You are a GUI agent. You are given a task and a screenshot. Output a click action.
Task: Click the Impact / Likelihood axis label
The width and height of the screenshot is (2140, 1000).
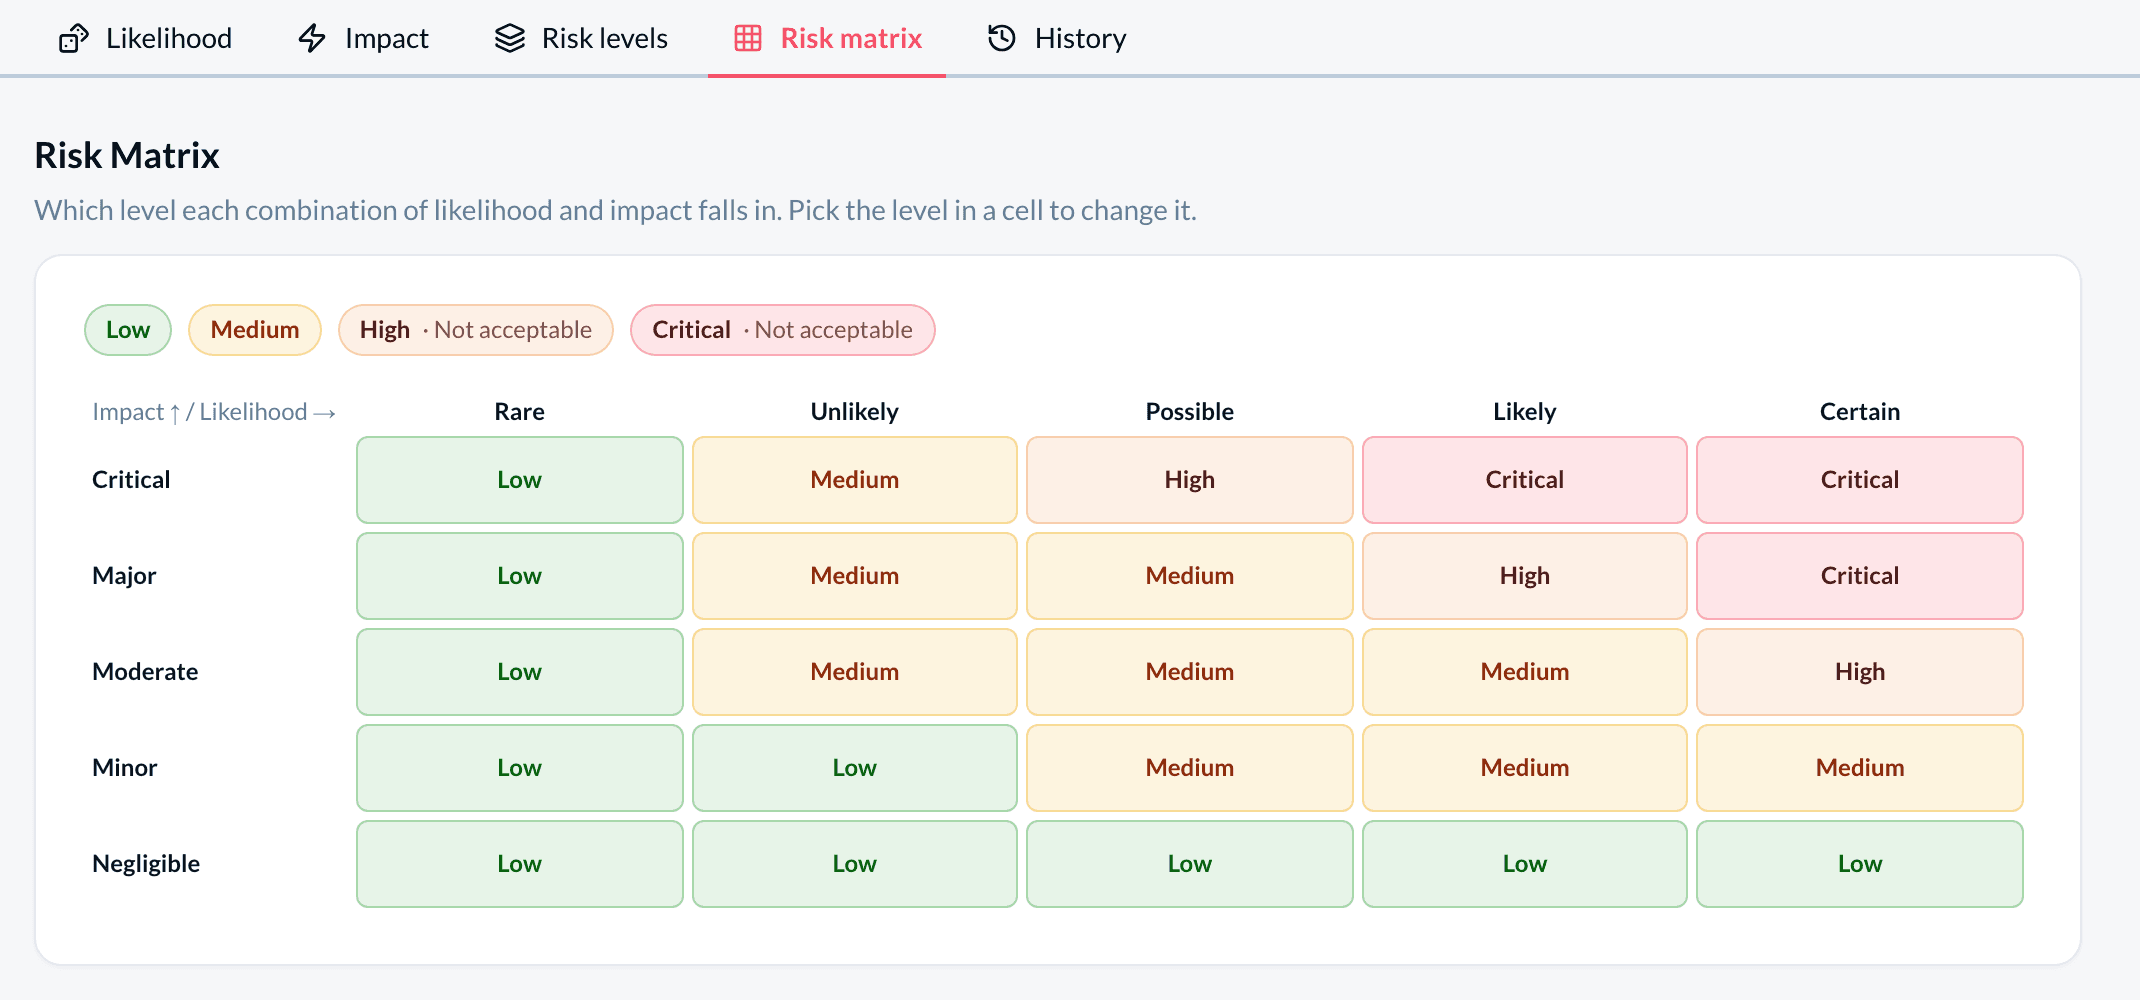[214, 412]
